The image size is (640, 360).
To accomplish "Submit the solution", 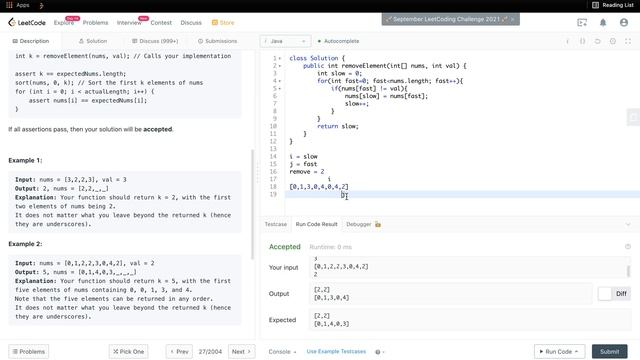I will pos(609,351).
